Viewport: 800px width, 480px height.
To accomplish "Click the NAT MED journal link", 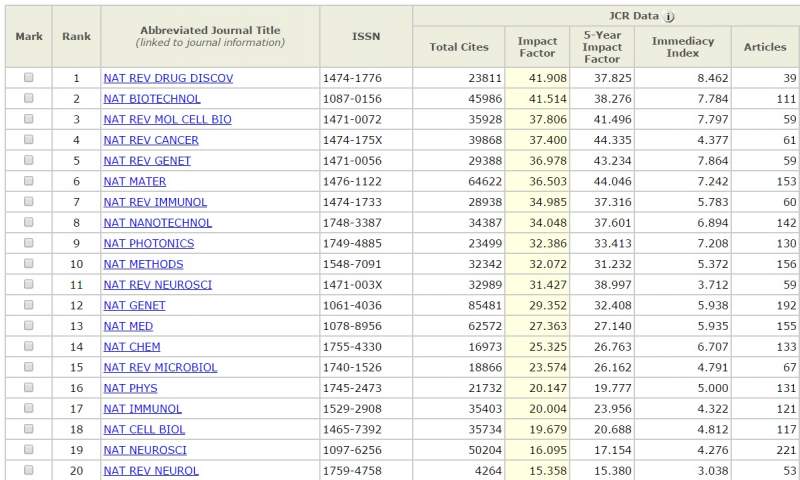I will pyautogui.click(x=128, y=326).
